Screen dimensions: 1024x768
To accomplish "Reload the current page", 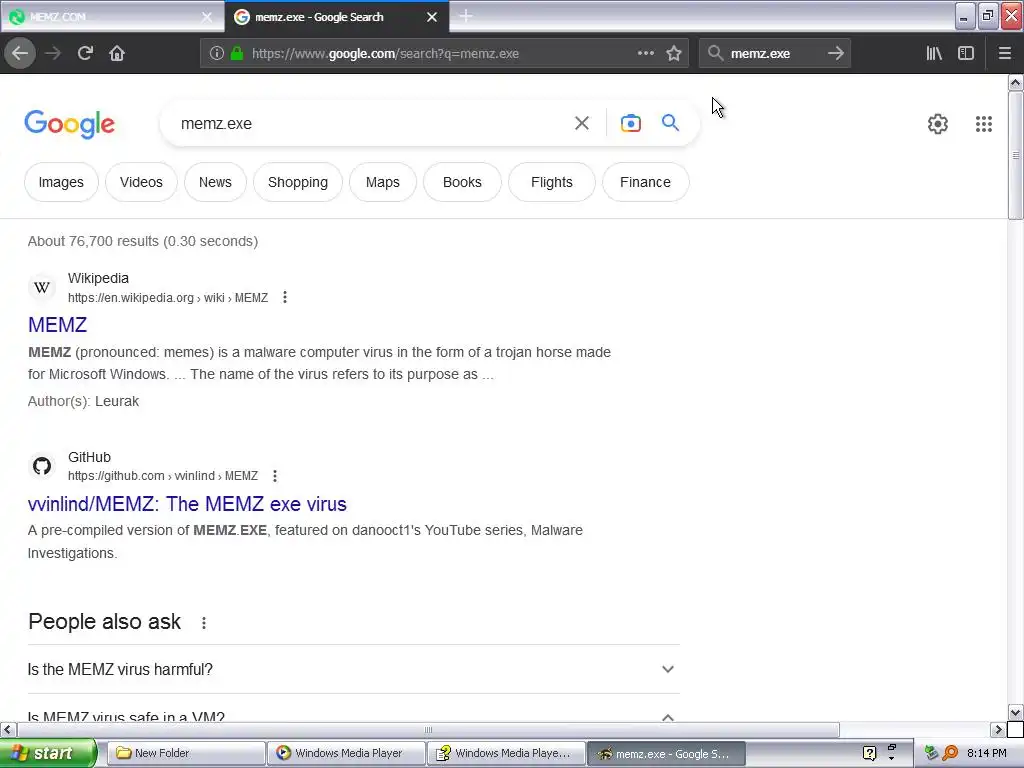I will [85, 54].
